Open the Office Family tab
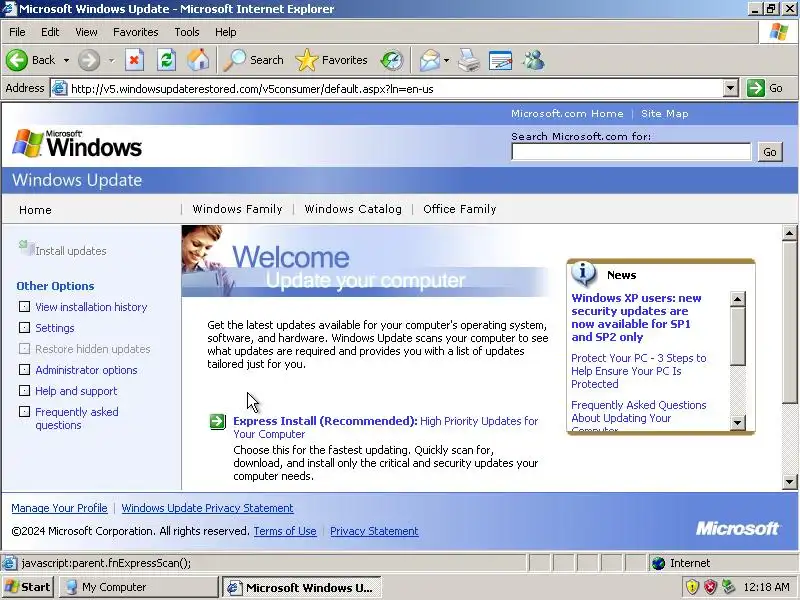This screenshot has height=600, width=800. tap(460, 209)
